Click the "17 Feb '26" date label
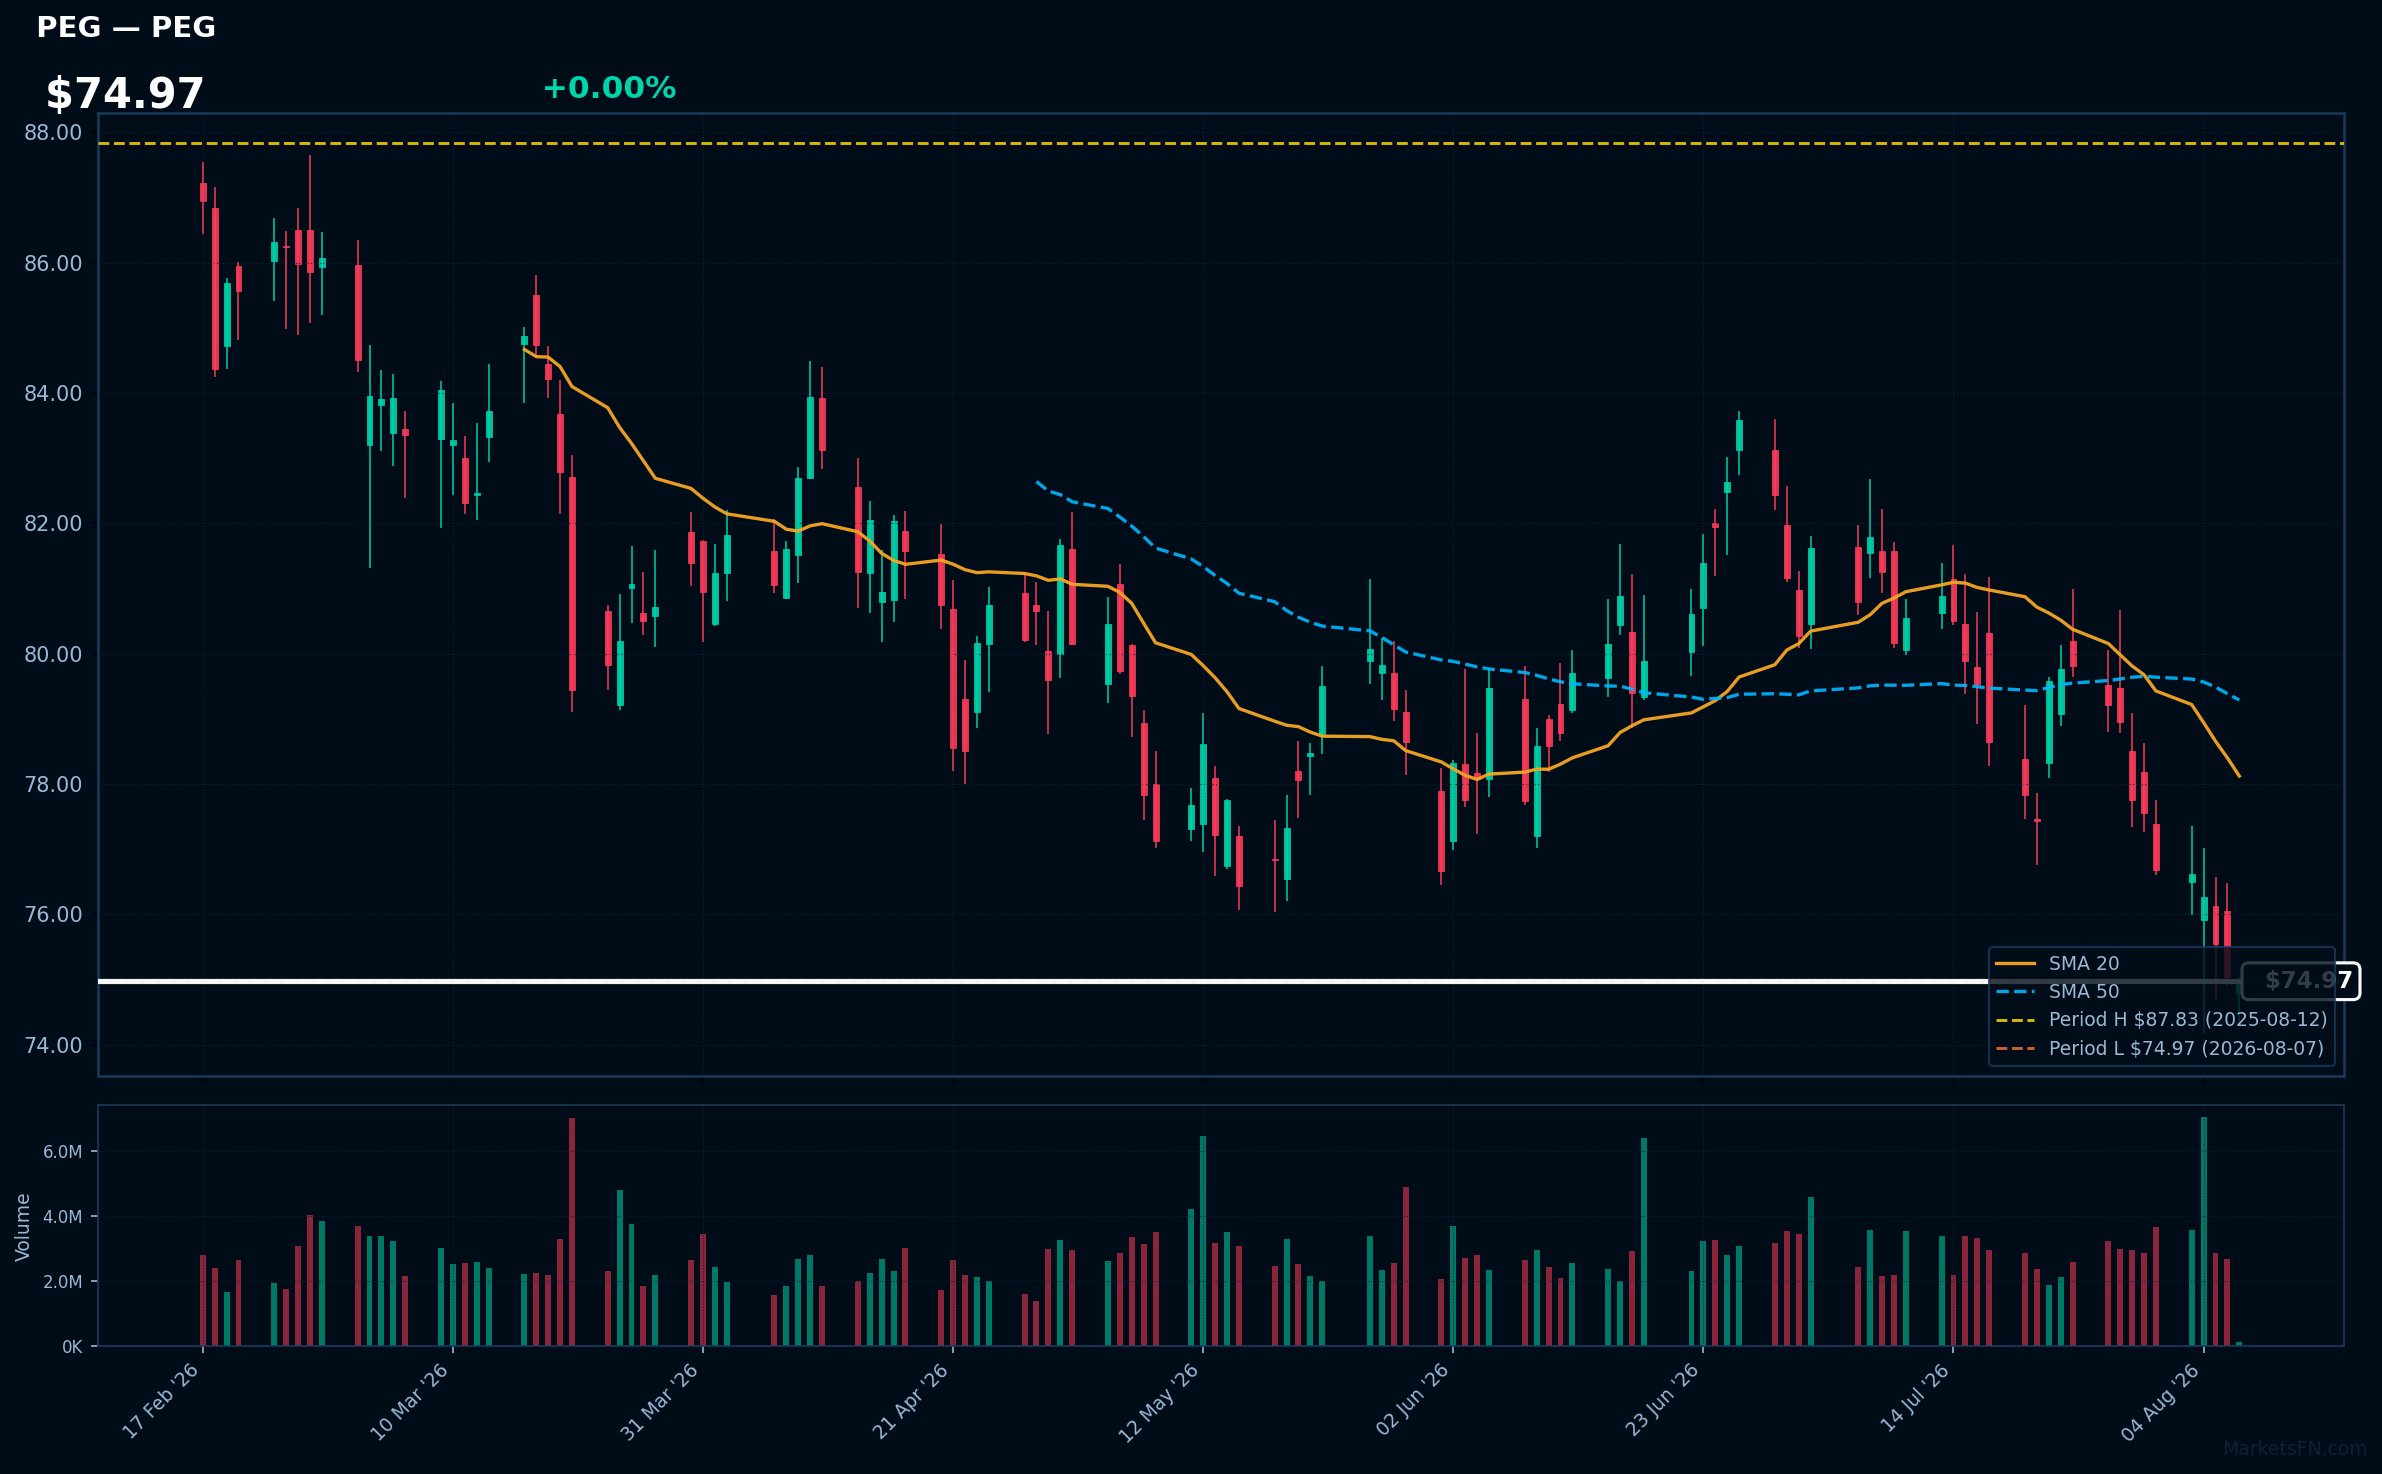The width and height of the screenshot is (2382, 1474). tap(161, 1401)
